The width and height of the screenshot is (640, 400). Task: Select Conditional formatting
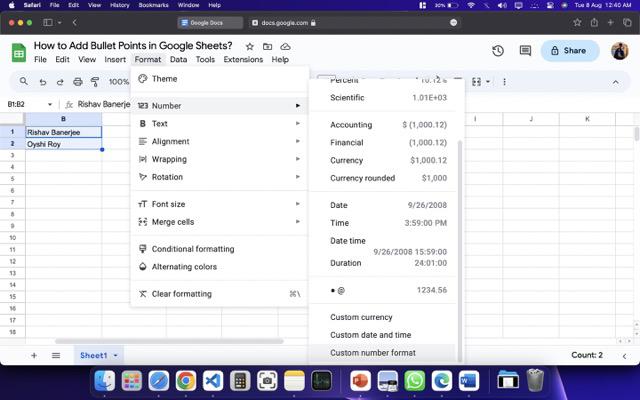219,249
